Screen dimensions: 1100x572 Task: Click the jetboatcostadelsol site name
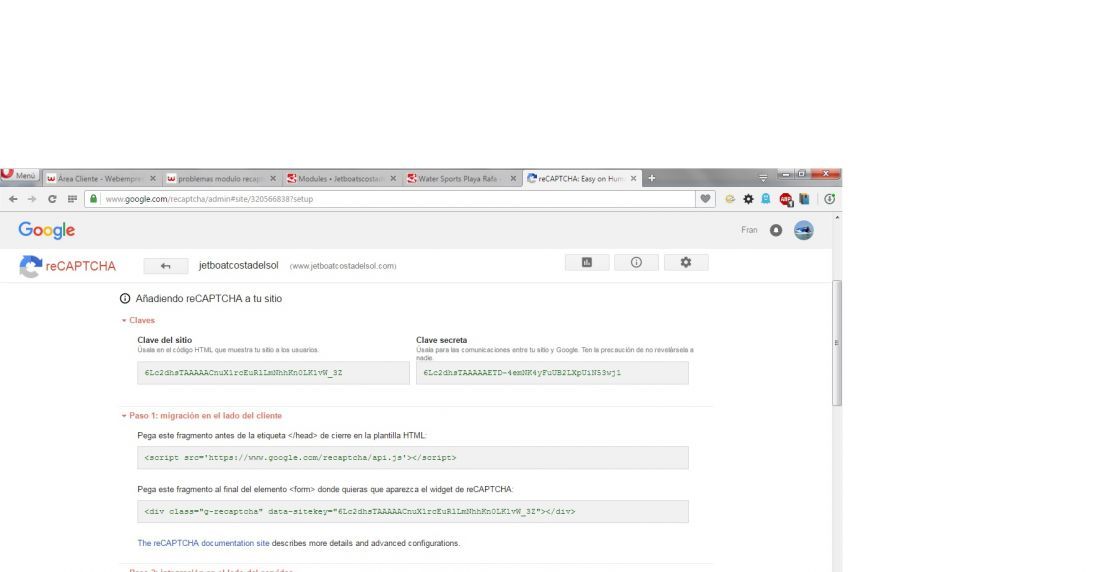coord(239,265)
